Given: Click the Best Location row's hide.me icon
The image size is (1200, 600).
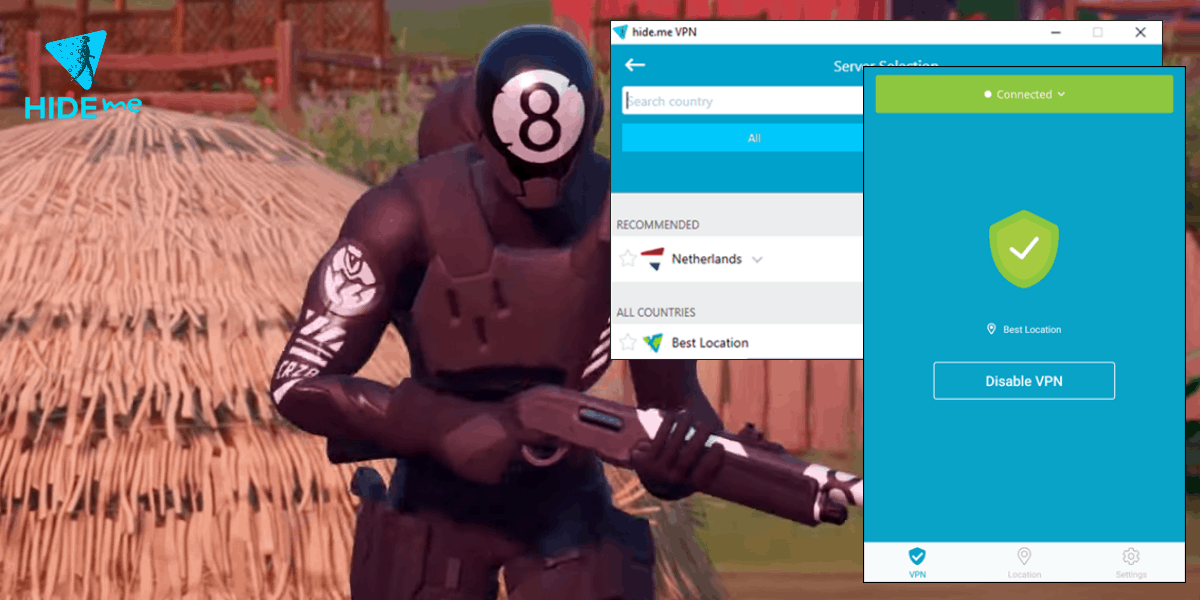Looking at the screenshot, I should [653, 342].
